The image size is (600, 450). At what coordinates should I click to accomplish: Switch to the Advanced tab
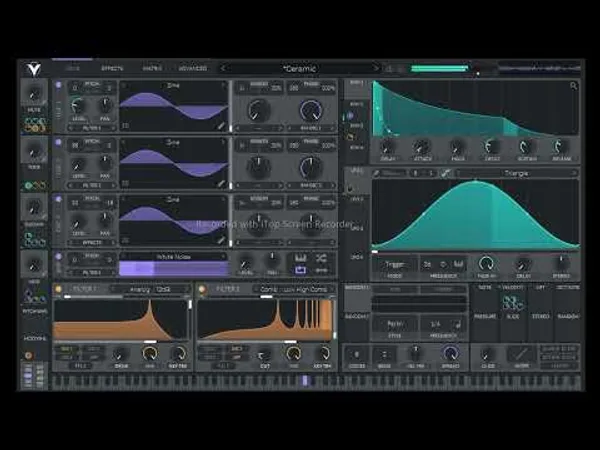pos(193,68)
